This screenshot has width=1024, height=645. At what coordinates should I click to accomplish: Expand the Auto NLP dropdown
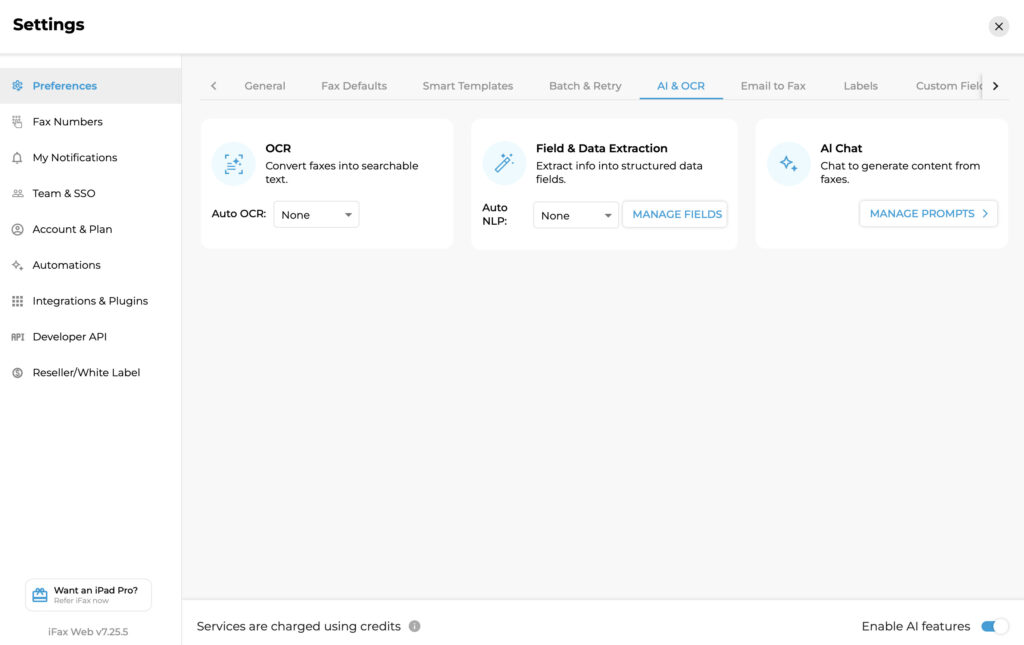point(575,215)
